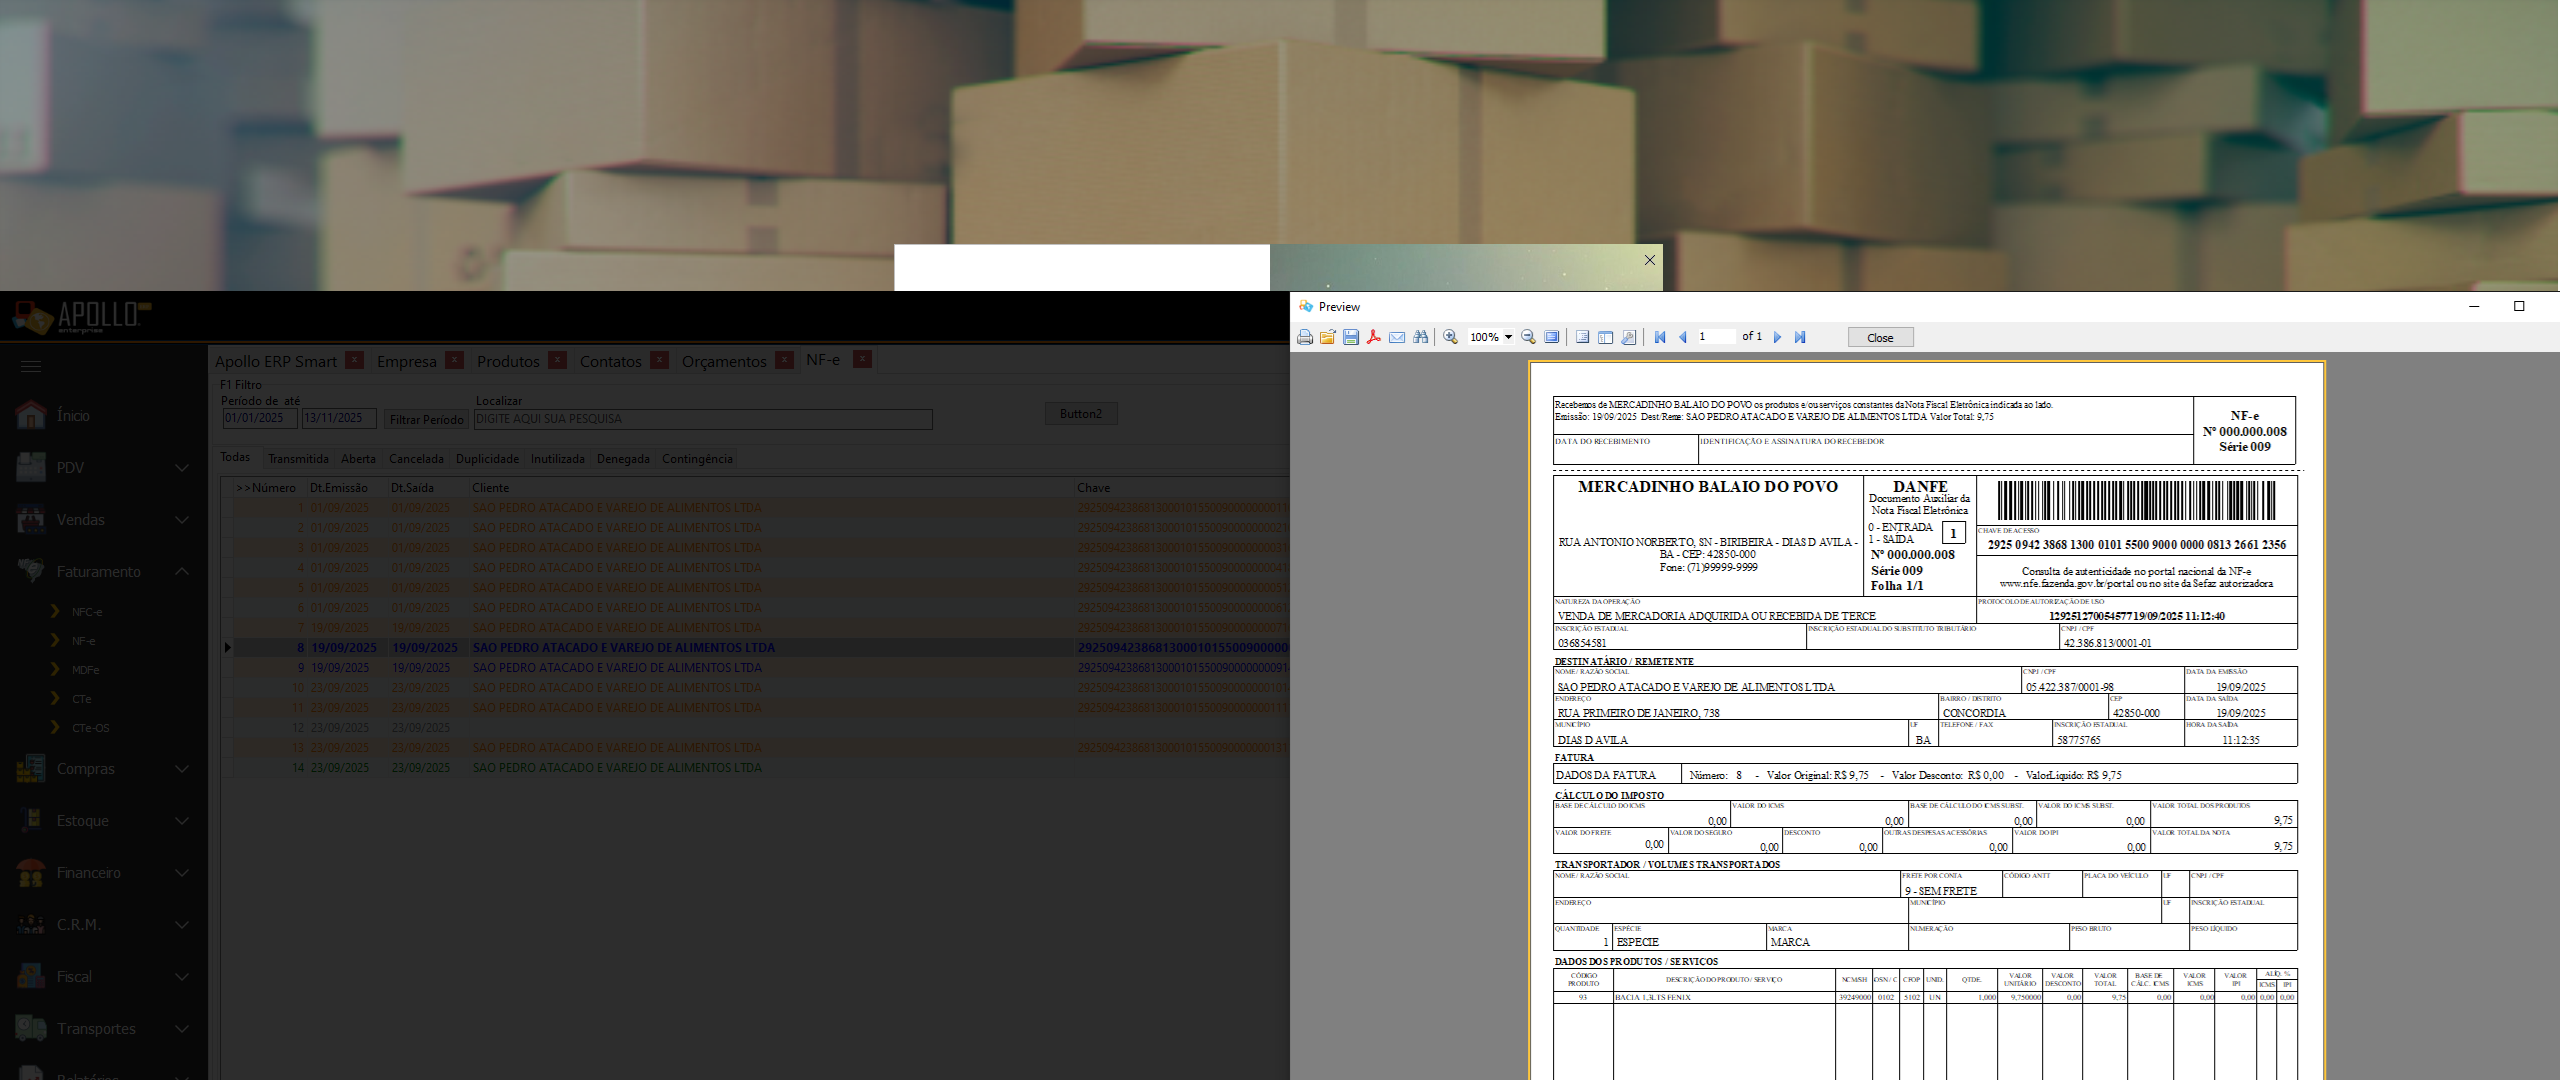2560x1080 pixels.
Task: Select the Transmitida status filter tab
Action: (x=298, y=459)
